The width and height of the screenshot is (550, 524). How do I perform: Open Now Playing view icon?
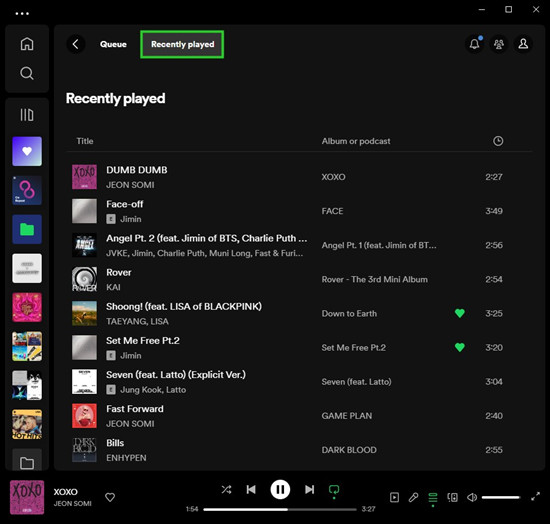pyautogui.click(x=394, y=497)
